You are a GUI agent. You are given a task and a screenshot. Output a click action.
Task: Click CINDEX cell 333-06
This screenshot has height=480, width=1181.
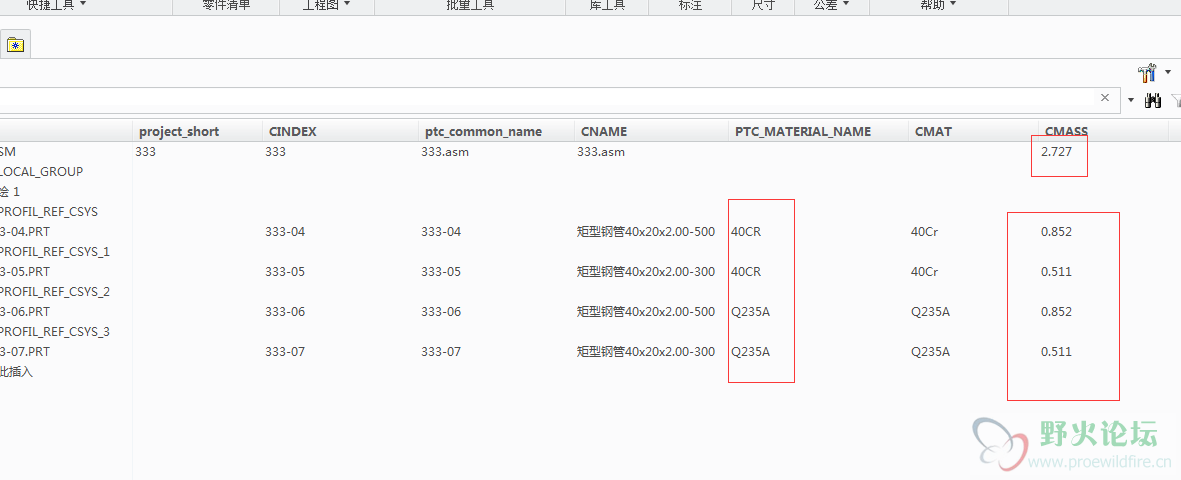(285, 312)
